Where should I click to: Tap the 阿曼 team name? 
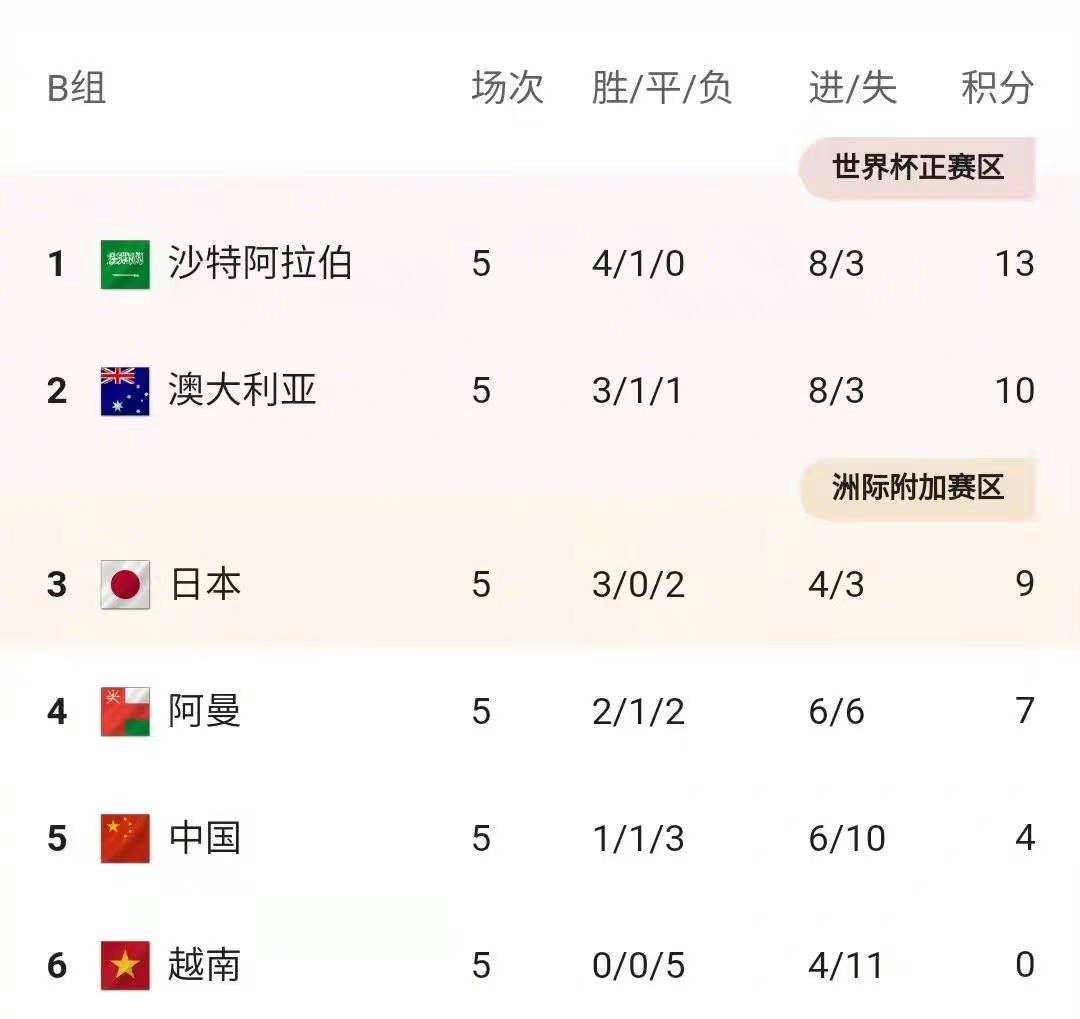[205, 711]
